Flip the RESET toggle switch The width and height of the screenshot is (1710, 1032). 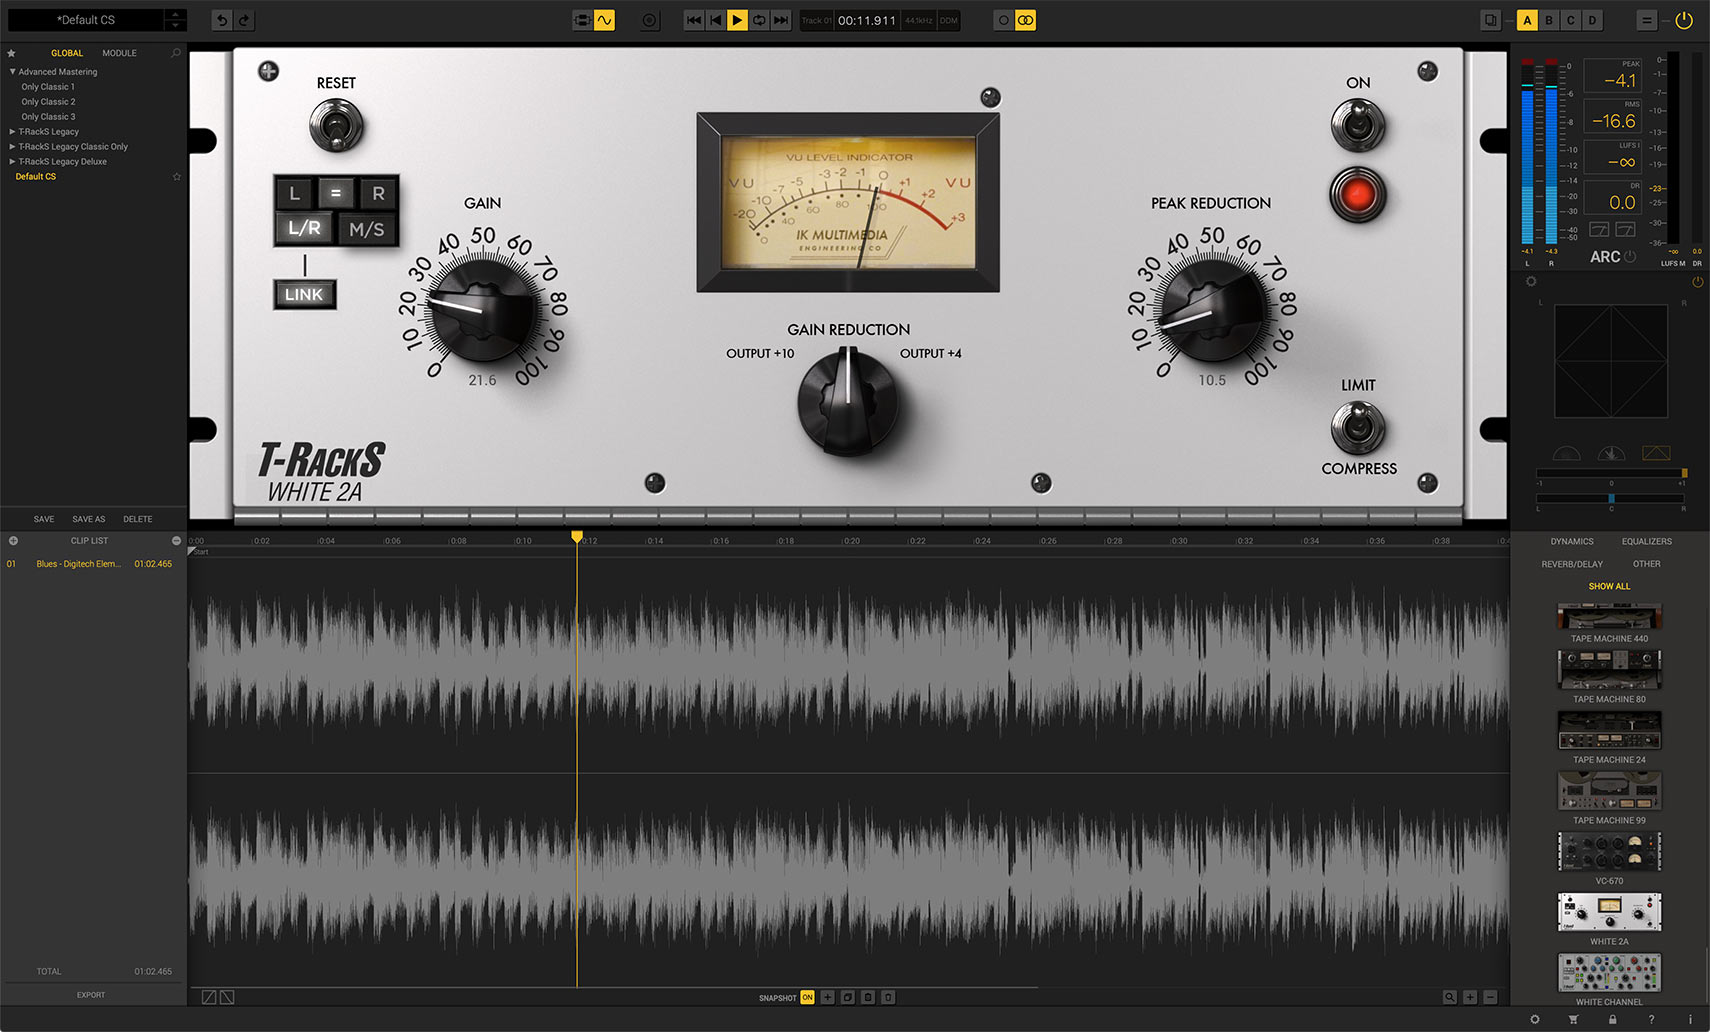pyautogui.click(x=336, y=126)
